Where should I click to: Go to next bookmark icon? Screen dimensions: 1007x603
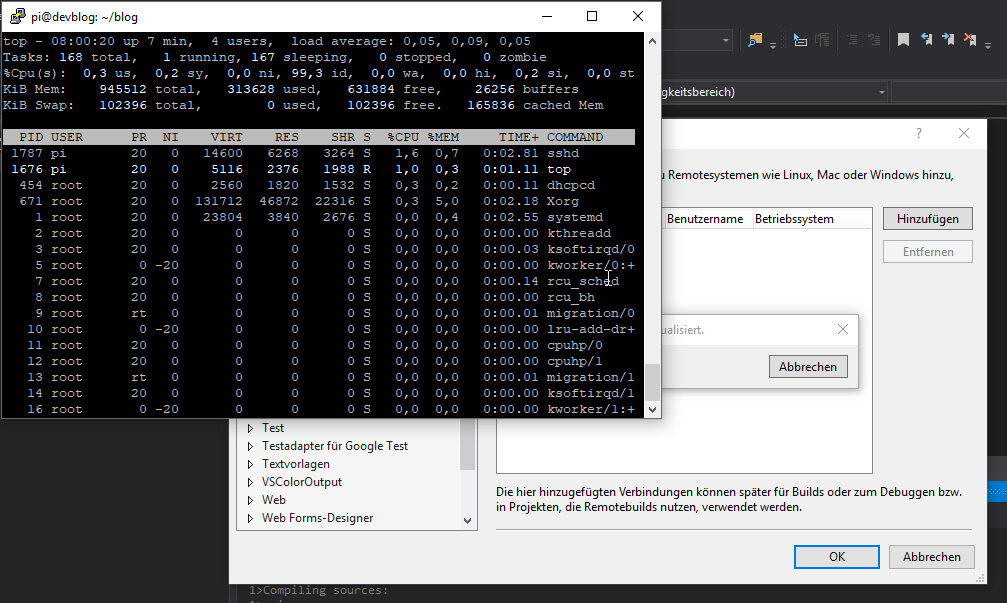tap(948, 40)
